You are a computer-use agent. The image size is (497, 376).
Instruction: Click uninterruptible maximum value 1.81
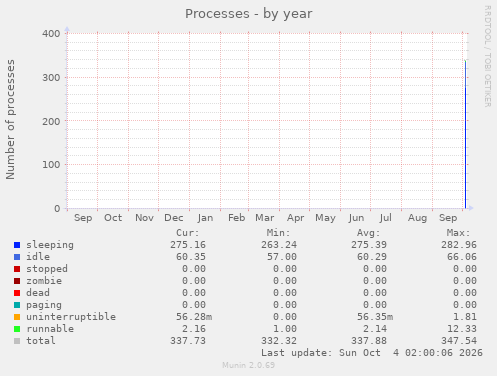click(x=465, y=317)
